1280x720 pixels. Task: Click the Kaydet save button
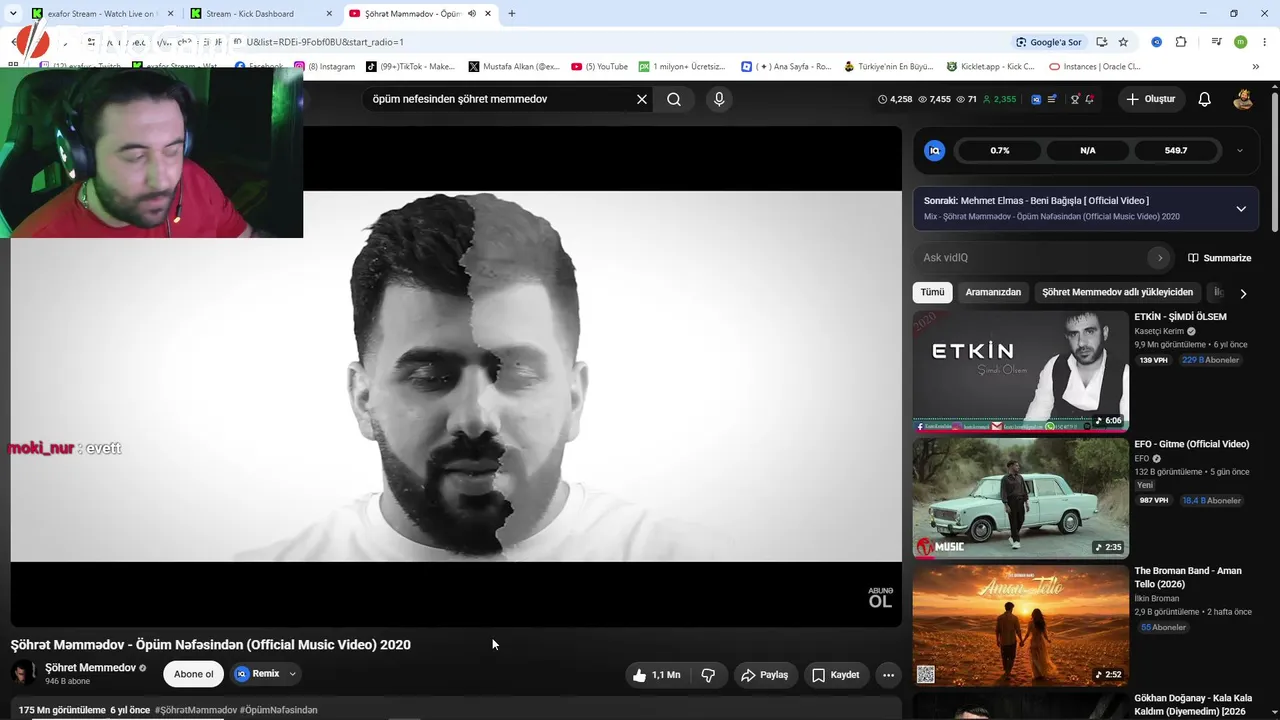(835, 675)
